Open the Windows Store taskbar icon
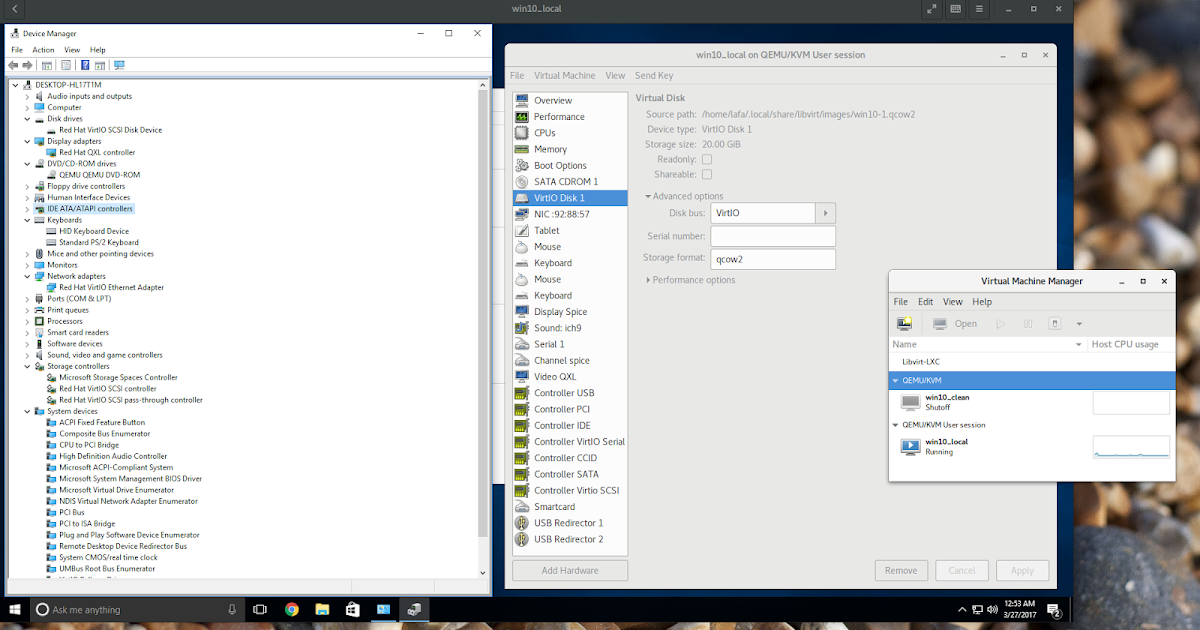The width and height of the screenshot is (1200, 630). (352, 609)
